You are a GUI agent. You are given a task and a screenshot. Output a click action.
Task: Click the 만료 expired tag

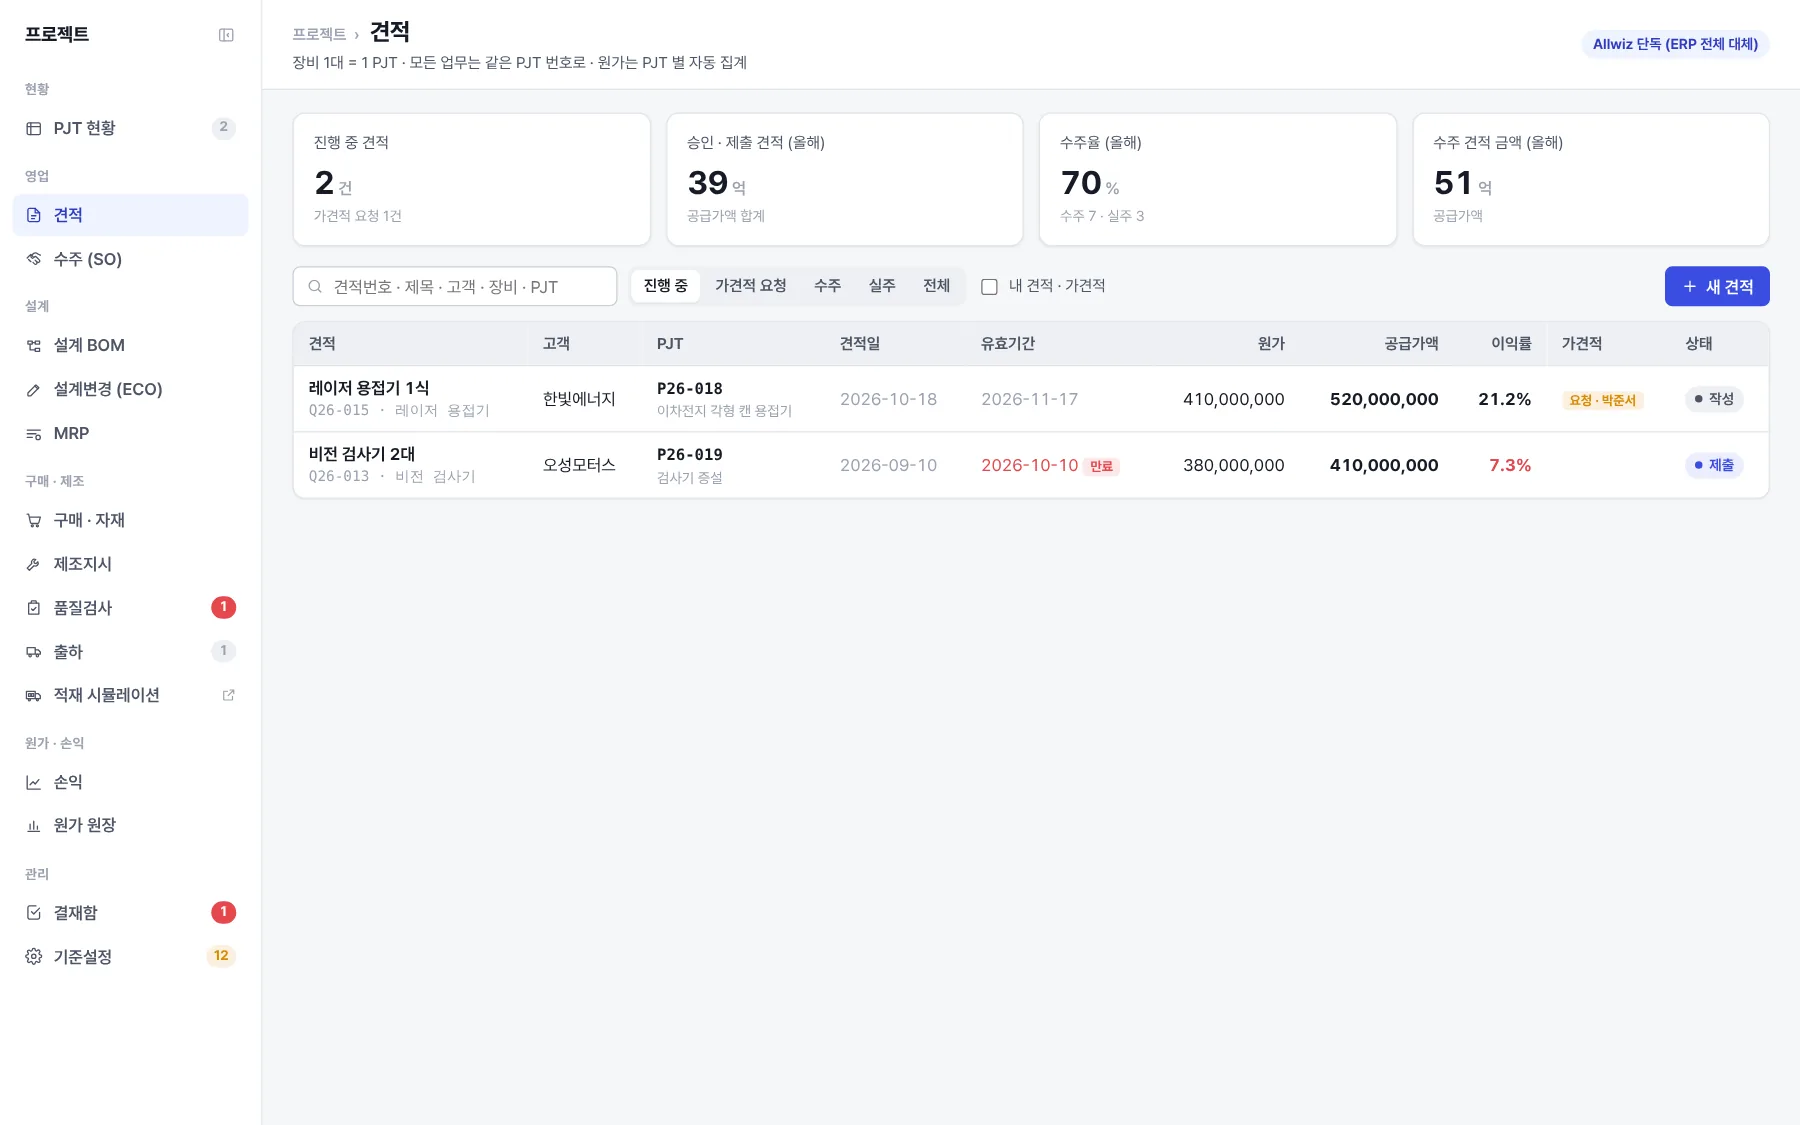(1101, 466)
